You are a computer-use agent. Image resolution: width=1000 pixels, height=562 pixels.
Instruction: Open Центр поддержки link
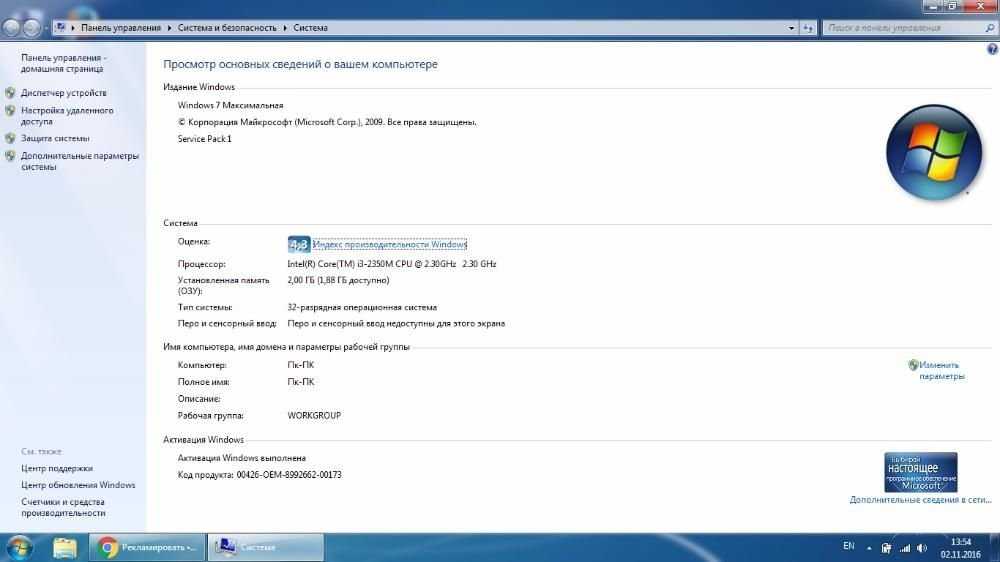57,468
